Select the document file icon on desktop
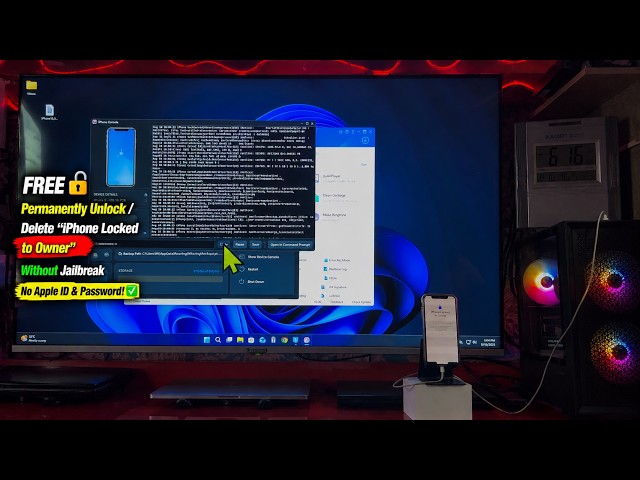Image resolution: width=640 pixels, height=480 pixels. pos(49,112)
